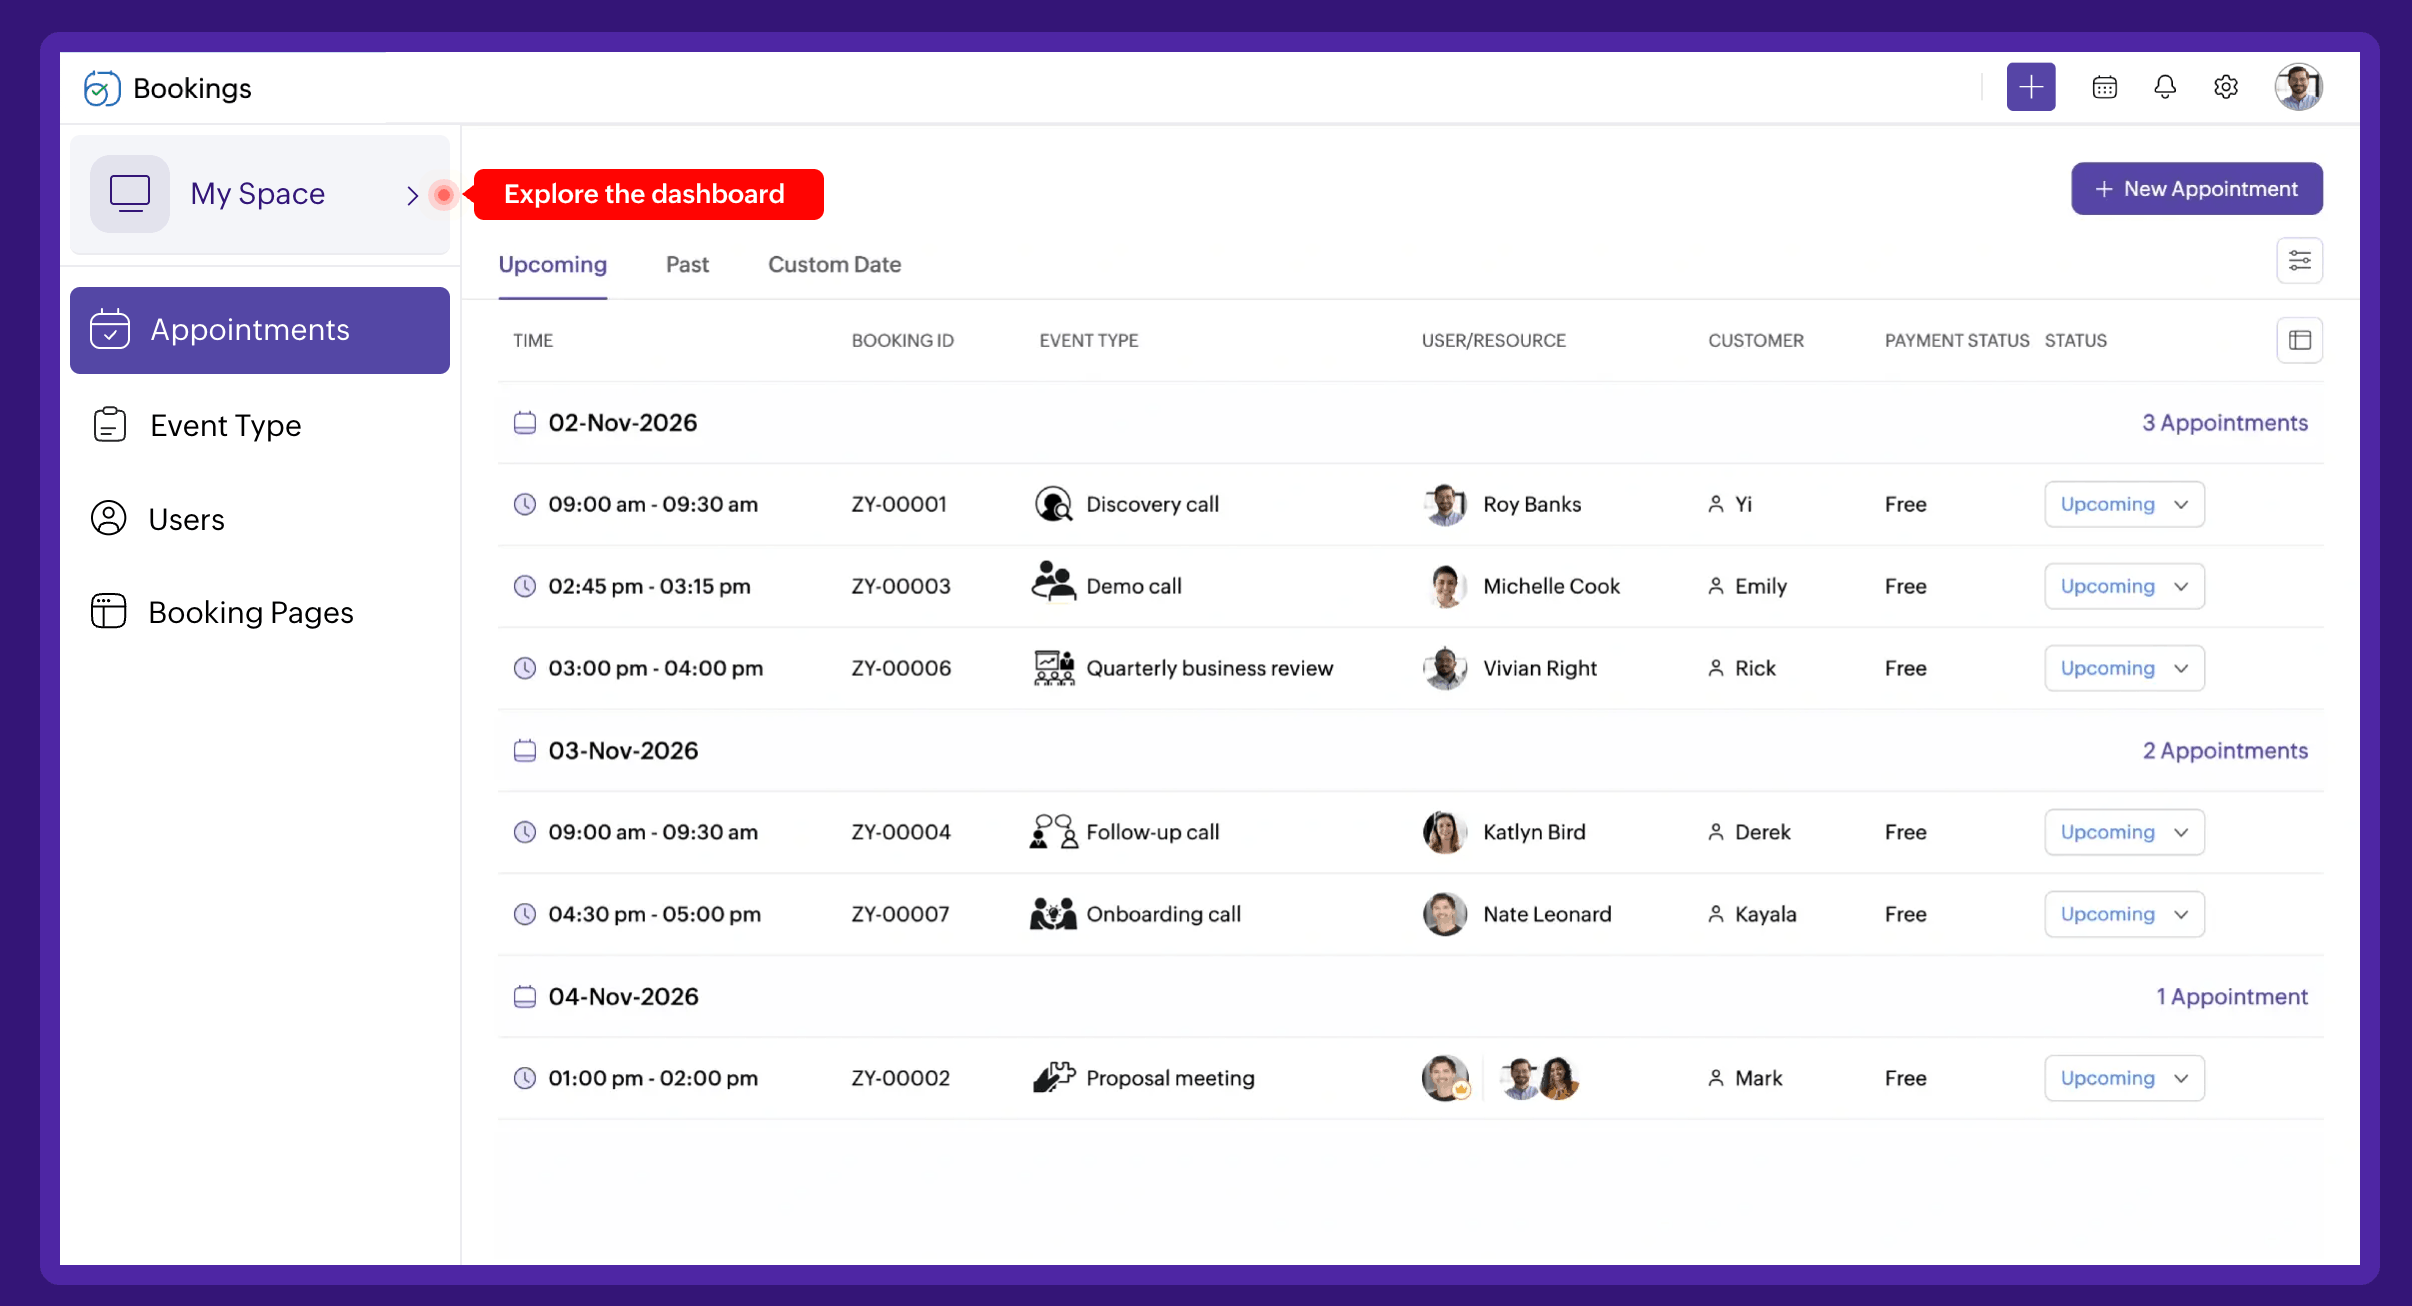The height and width of the screenshot is (1306, 2412).
Task: Select the Upcoming appointments tab
Action: (x=552, y=264)
